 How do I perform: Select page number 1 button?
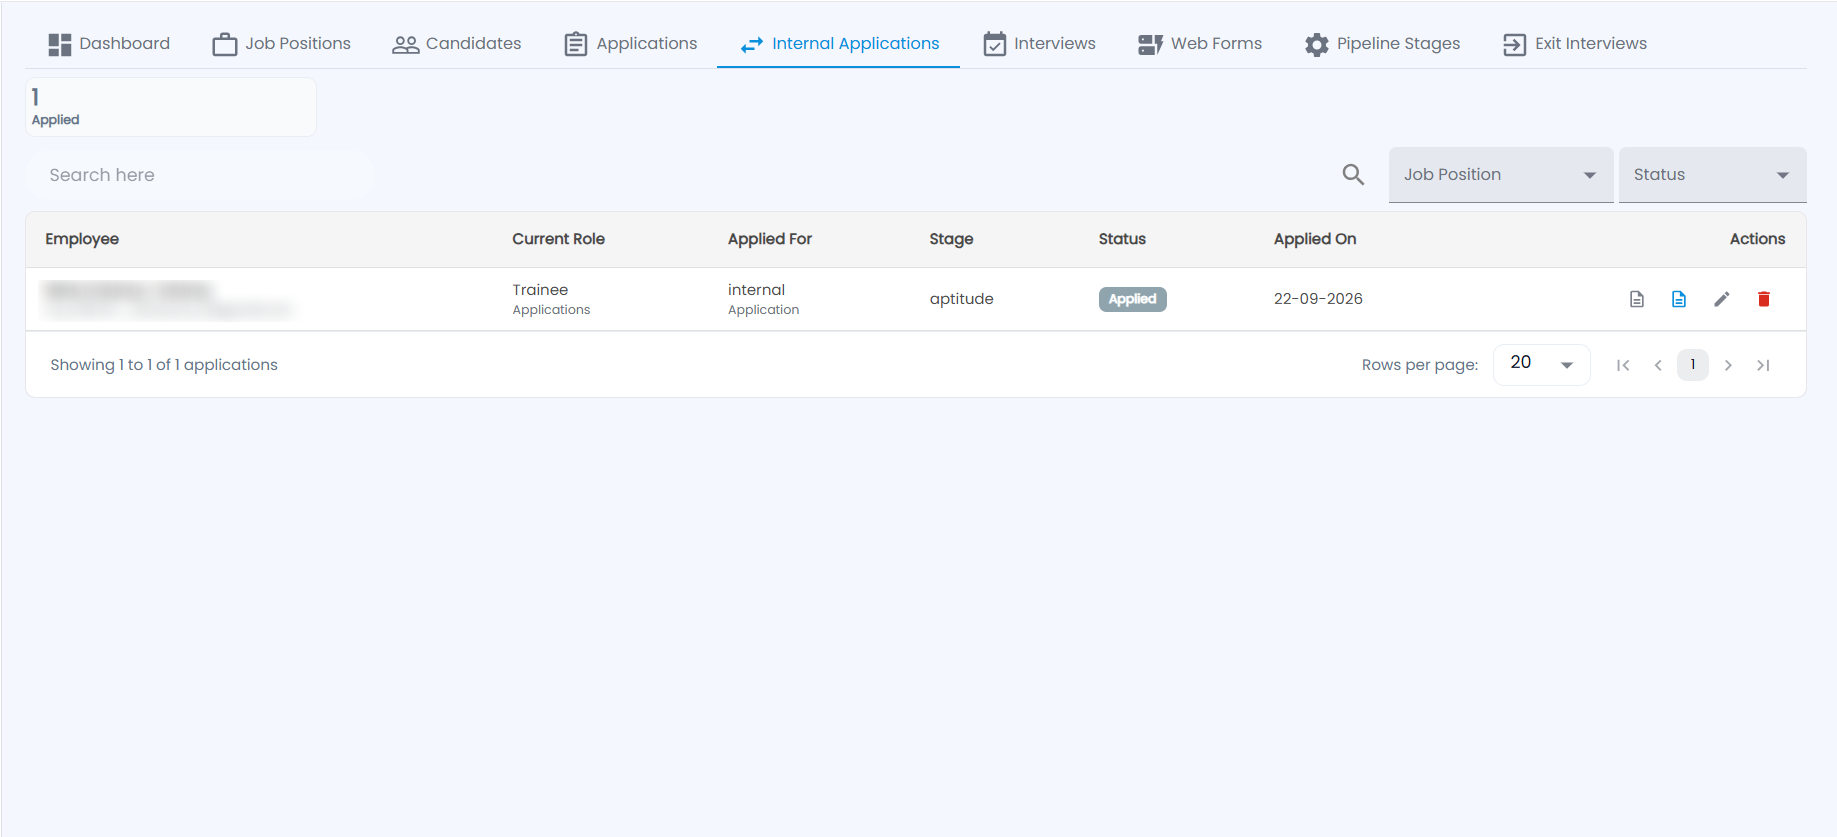point(1693,365)
